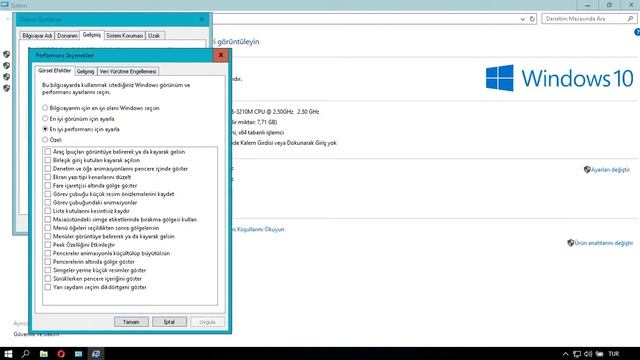Select the System window taskbar icon

[96, 354]
